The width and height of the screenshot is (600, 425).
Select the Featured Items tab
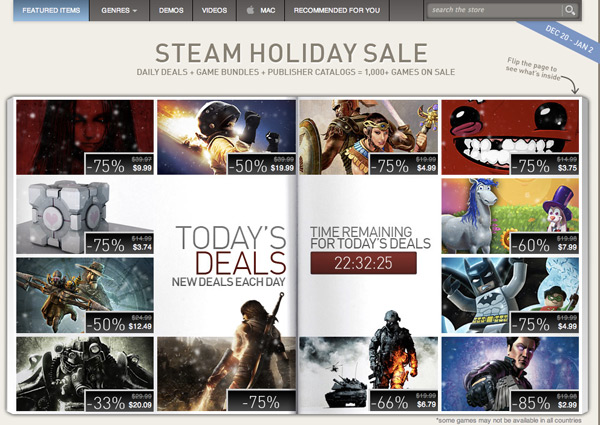coord(51,10)
